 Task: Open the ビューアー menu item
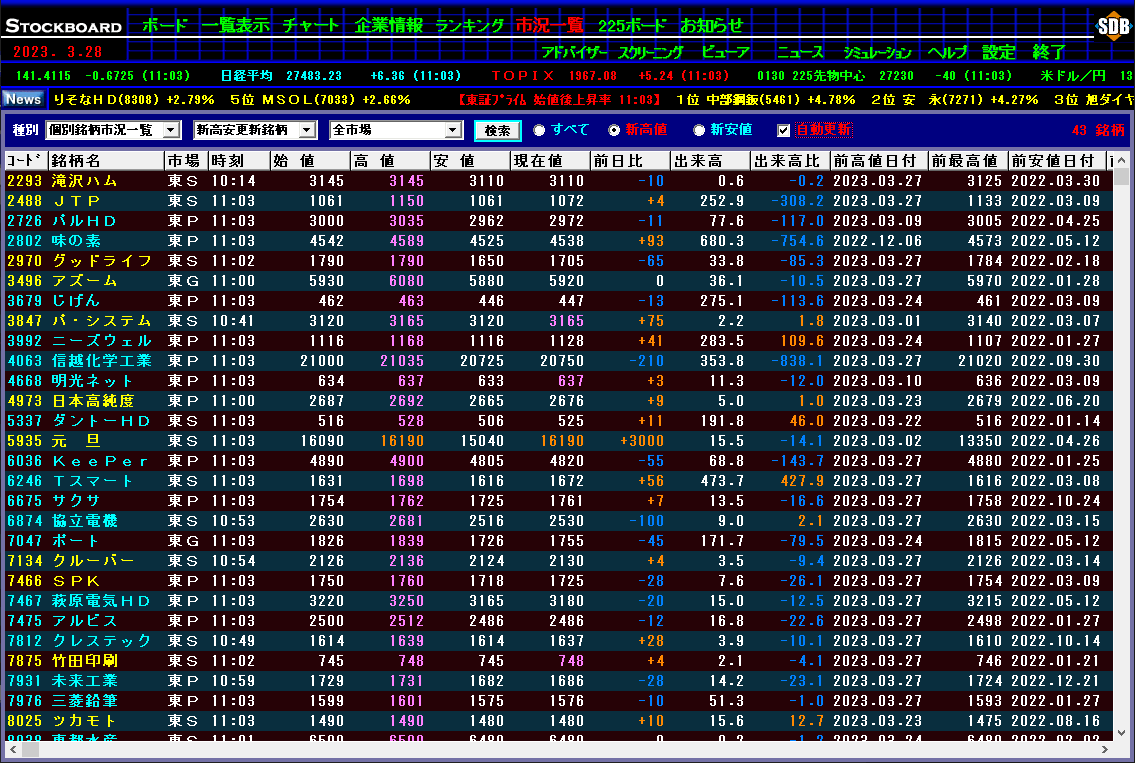726,52
